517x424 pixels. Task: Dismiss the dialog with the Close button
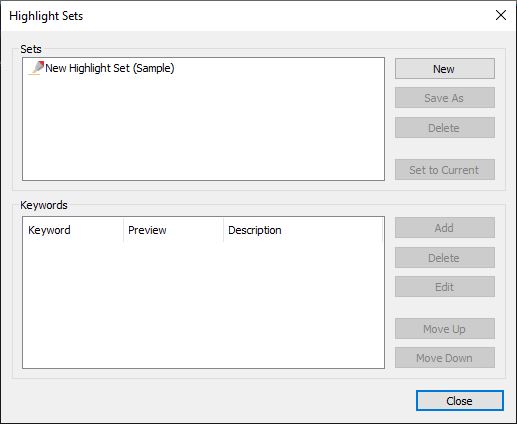tap(459, 401)
